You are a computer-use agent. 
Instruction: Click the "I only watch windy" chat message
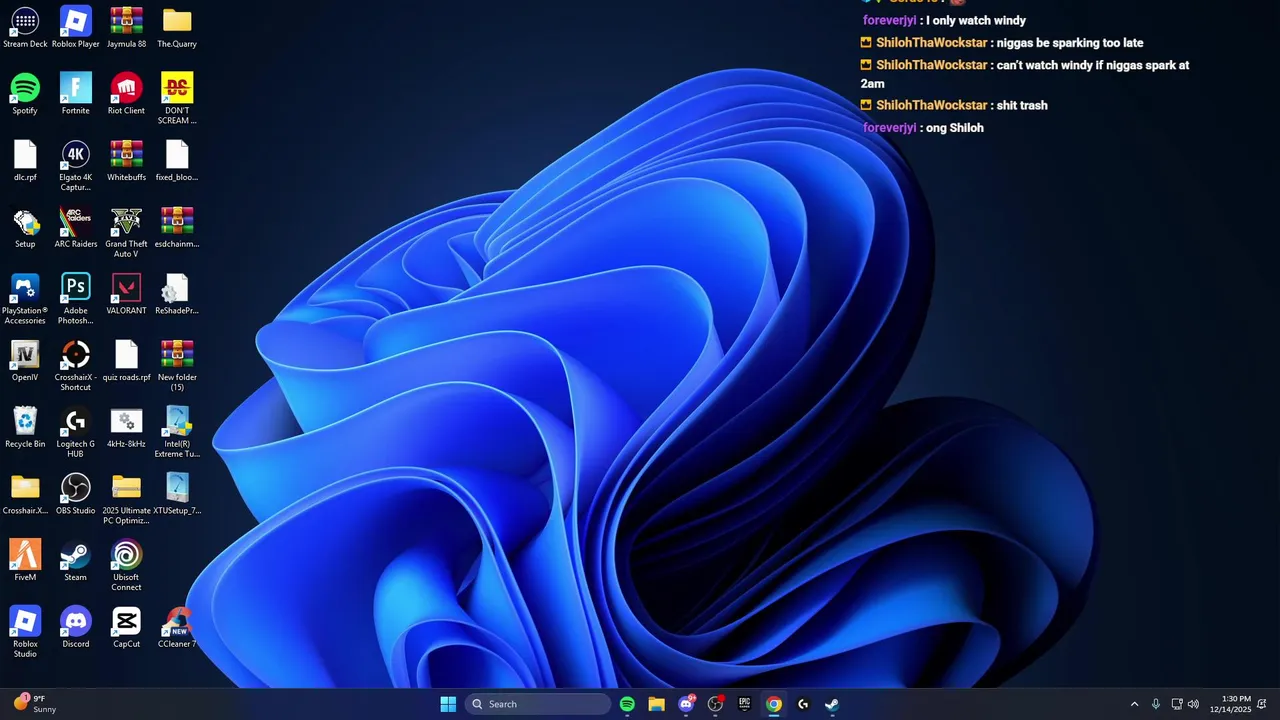click(944, 20)
